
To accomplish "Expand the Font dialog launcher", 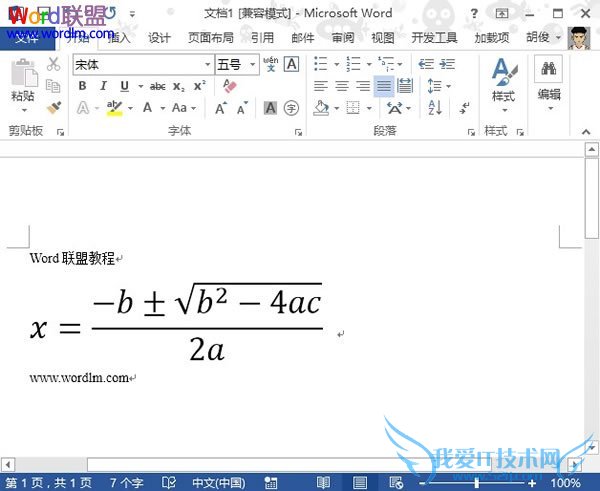I will pyautogui.click(x=298, y=132).
